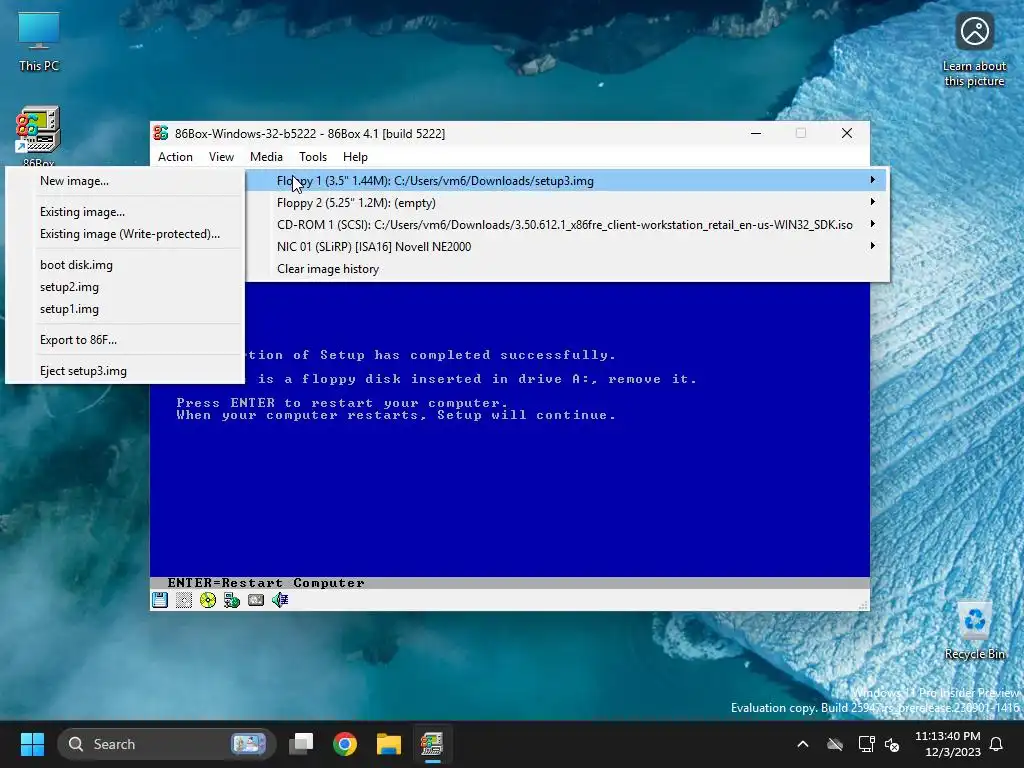The width and height of the screenshot is (1024, 768).
Task: Click the sound speaker status bar icon
Action: coord(280,600)
